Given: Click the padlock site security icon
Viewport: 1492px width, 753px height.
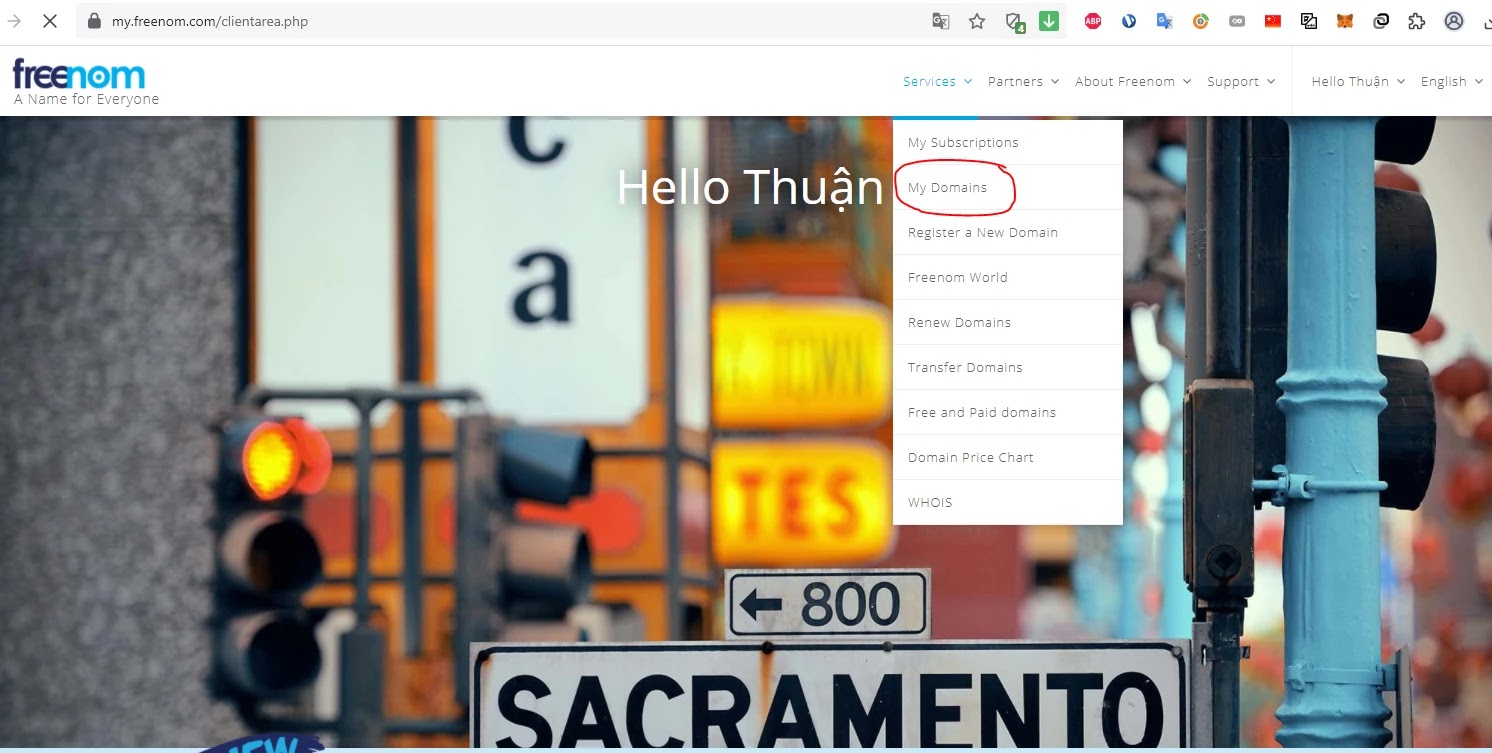Looking at the screenshot, I should (x=95, y=21).
